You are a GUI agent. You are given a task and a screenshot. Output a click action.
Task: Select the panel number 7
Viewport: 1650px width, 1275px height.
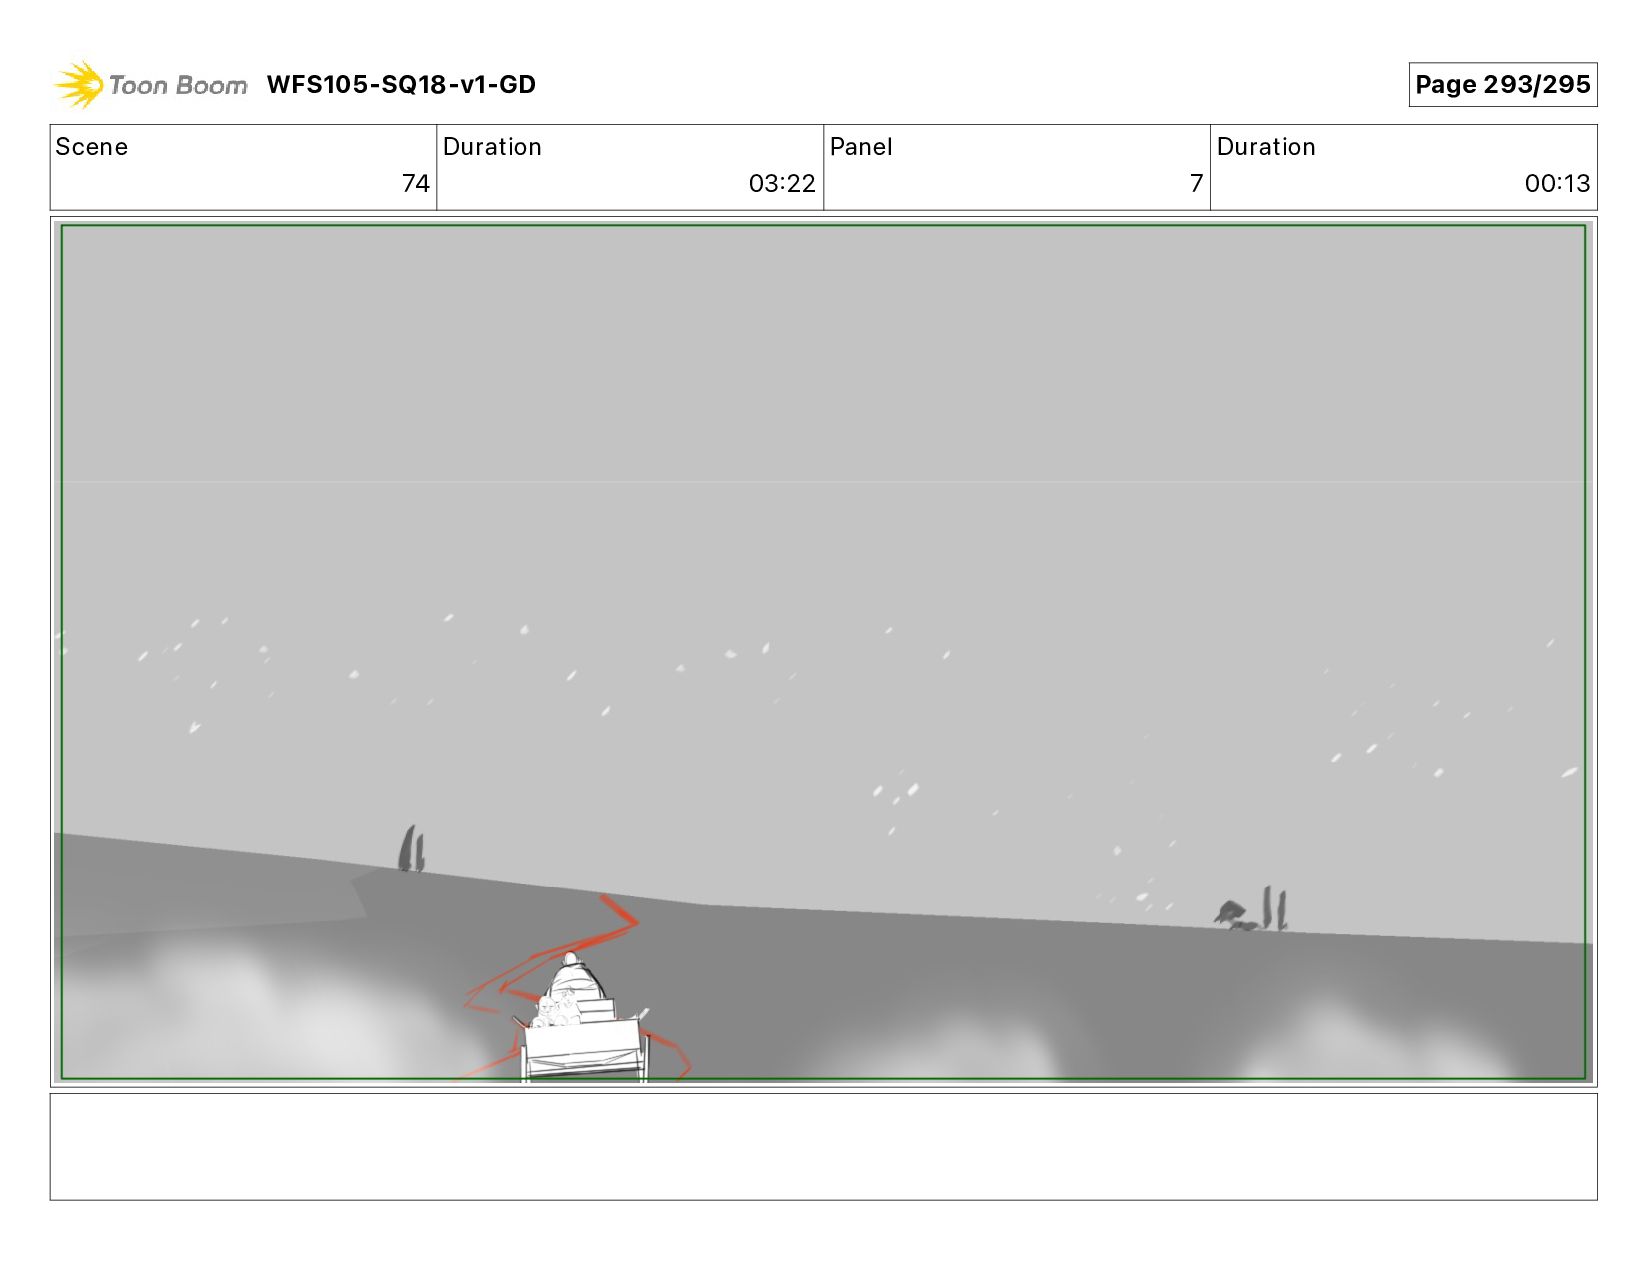click(1196, 184)
